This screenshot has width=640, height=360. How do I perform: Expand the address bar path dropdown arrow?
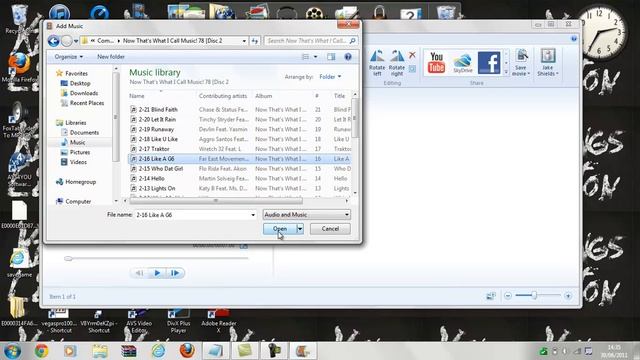244,41
